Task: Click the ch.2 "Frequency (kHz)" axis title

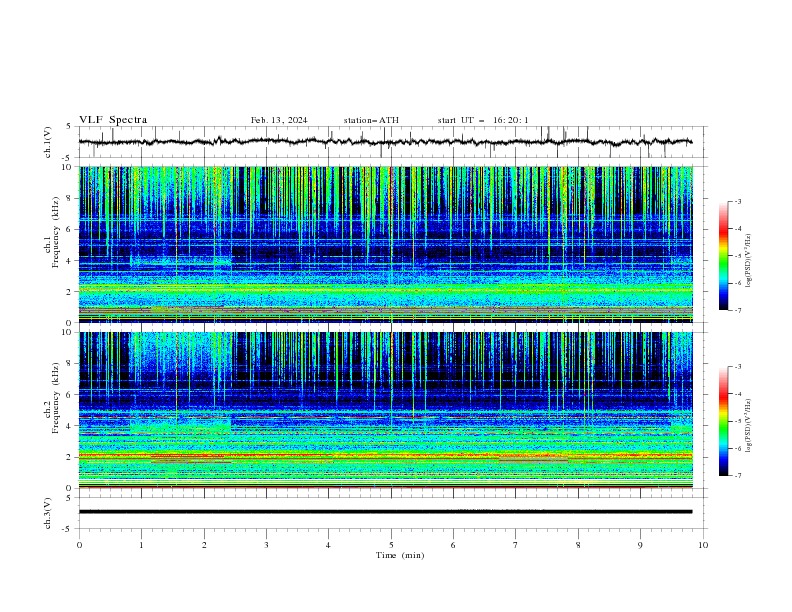Action: tap(56, 398)
